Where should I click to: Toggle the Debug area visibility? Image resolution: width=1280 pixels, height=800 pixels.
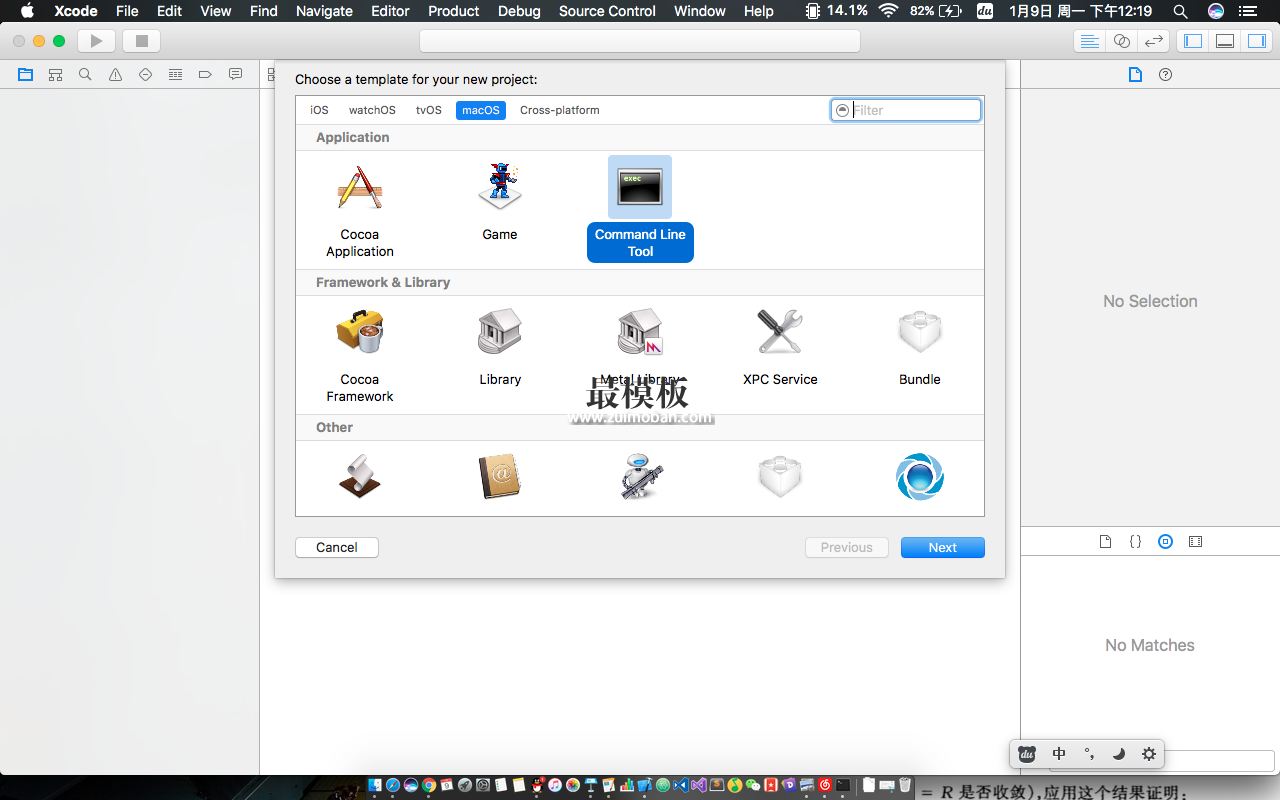point(1224,41)
